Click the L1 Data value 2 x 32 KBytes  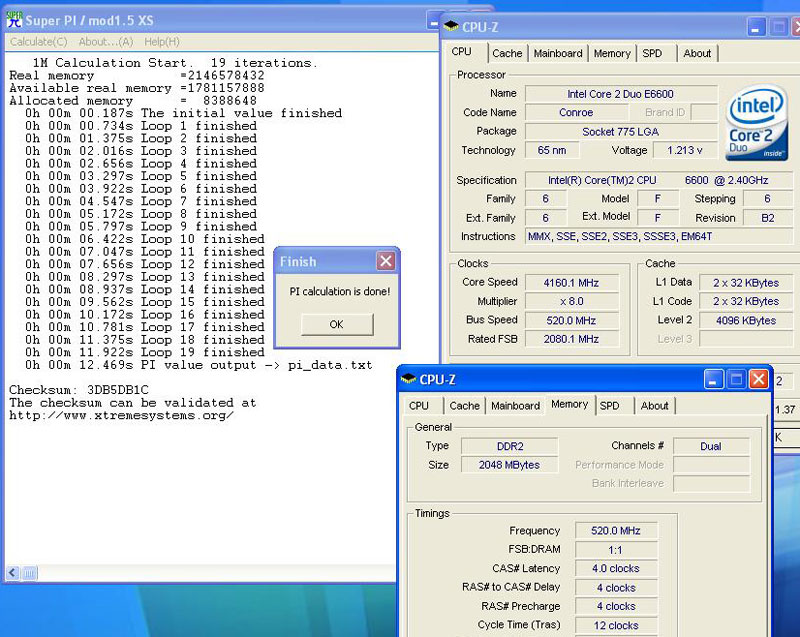point(746,283)
